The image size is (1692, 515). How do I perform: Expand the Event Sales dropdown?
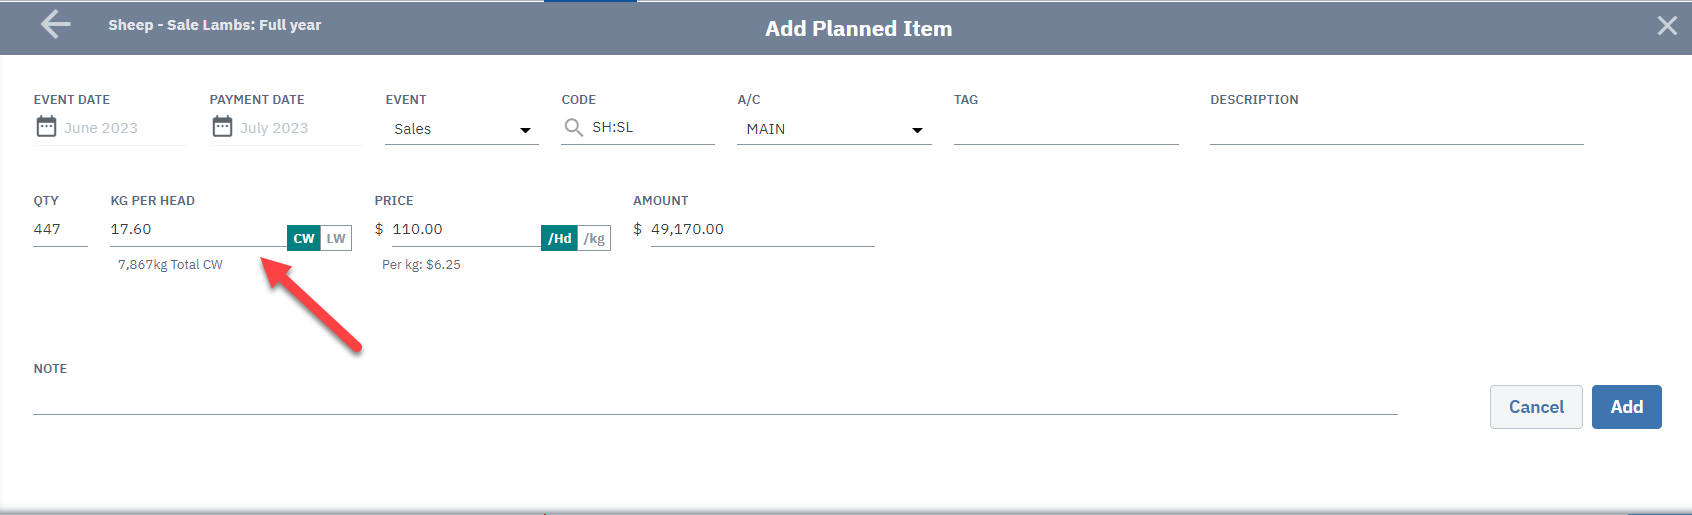(462, 129)
